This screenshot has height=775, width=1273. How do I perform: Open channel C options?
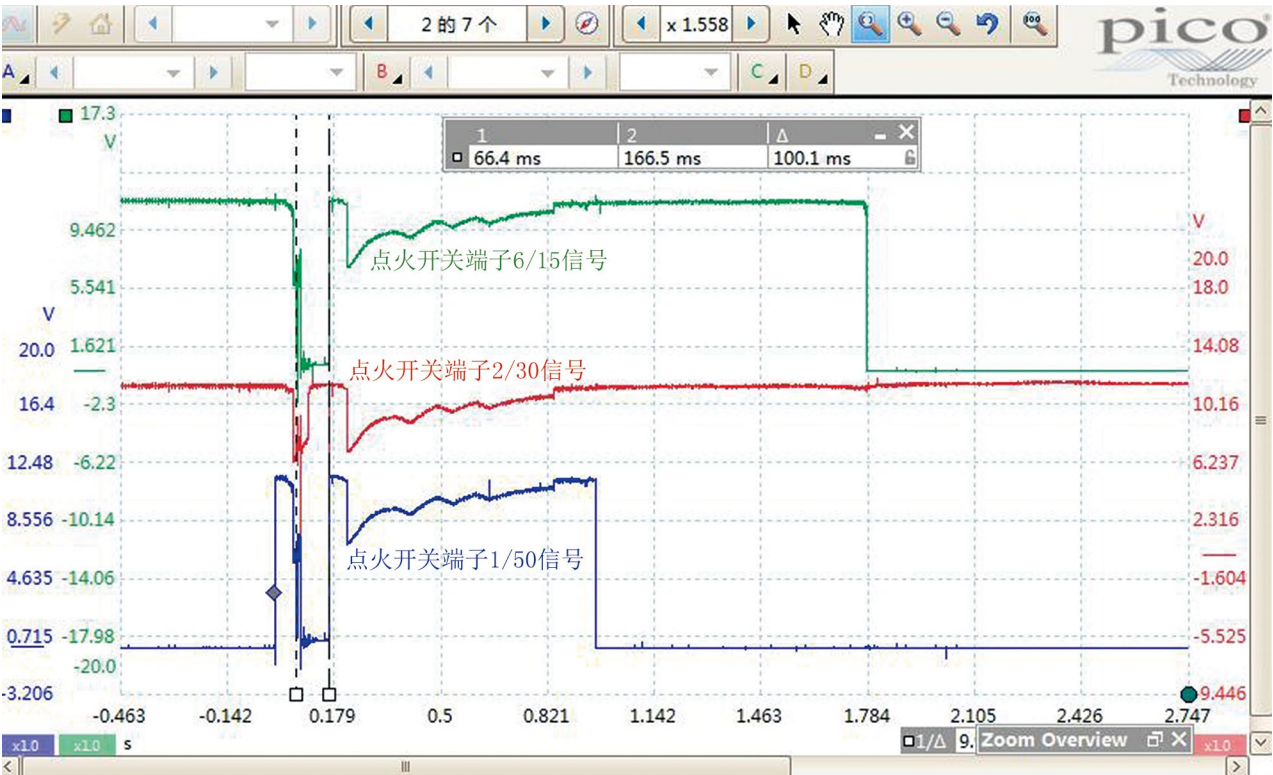[763, 73]
